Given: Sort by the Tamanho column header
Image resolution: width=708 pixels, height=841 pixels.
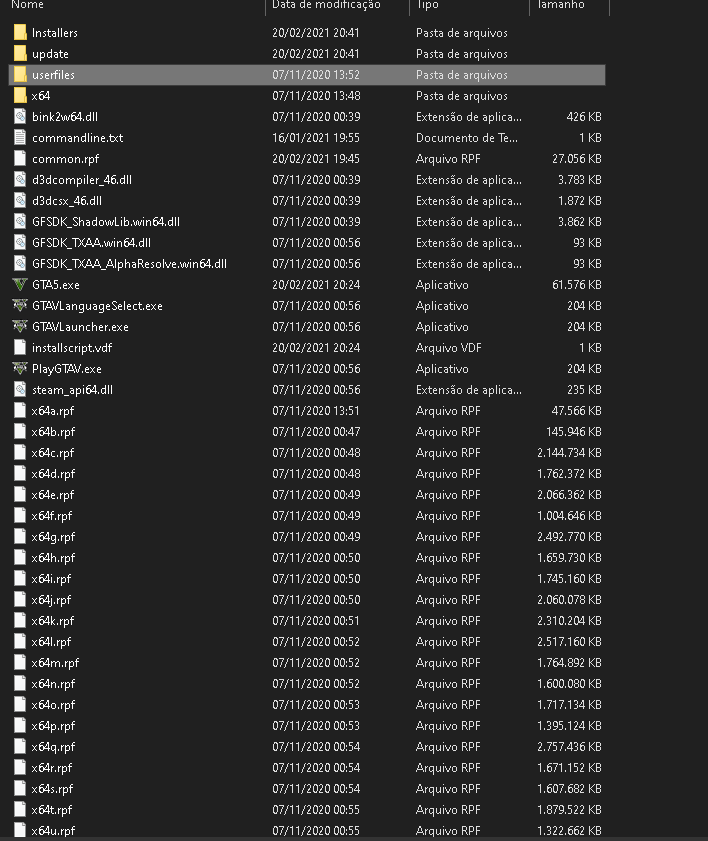Looking at the screenshot, I should pos(560,5).
